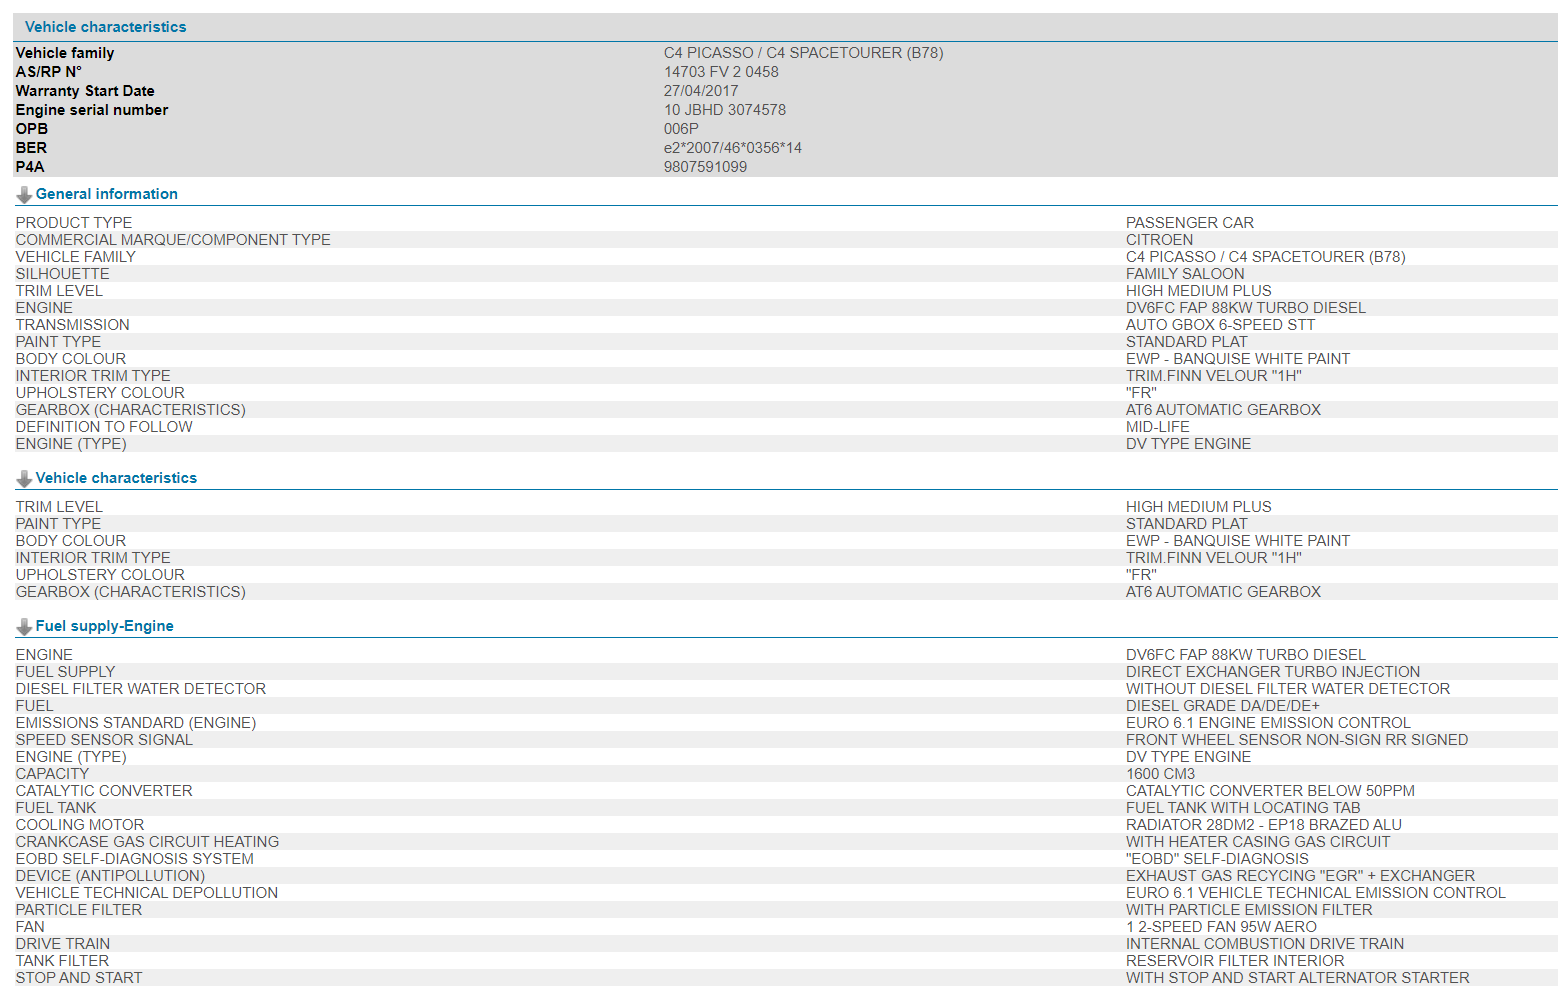This screenshot has height=1000, width=1558.
Task: Click the "EMISSIONS STANDARD (ENGINE)" label
Action: (136, 723)
